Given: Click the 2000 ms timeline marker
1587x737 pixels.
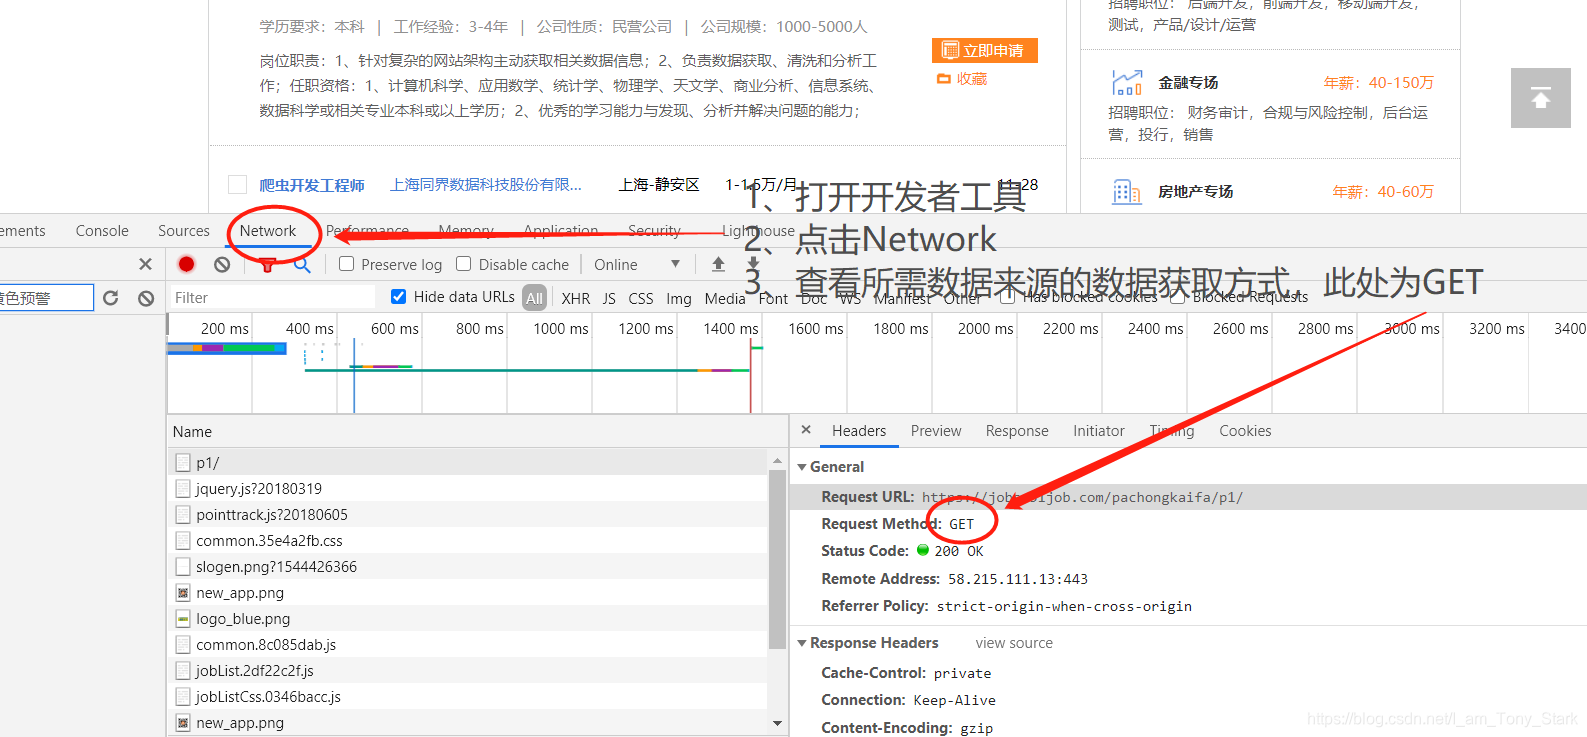Looking at the screenshot, I should (985, 328).
